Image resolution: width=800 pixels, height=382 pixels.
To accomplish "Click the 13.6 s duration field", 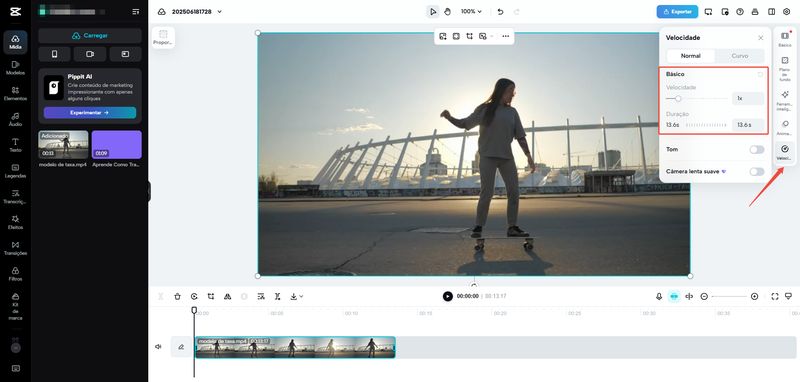I will pyautogui.click(x=748, y=125).
